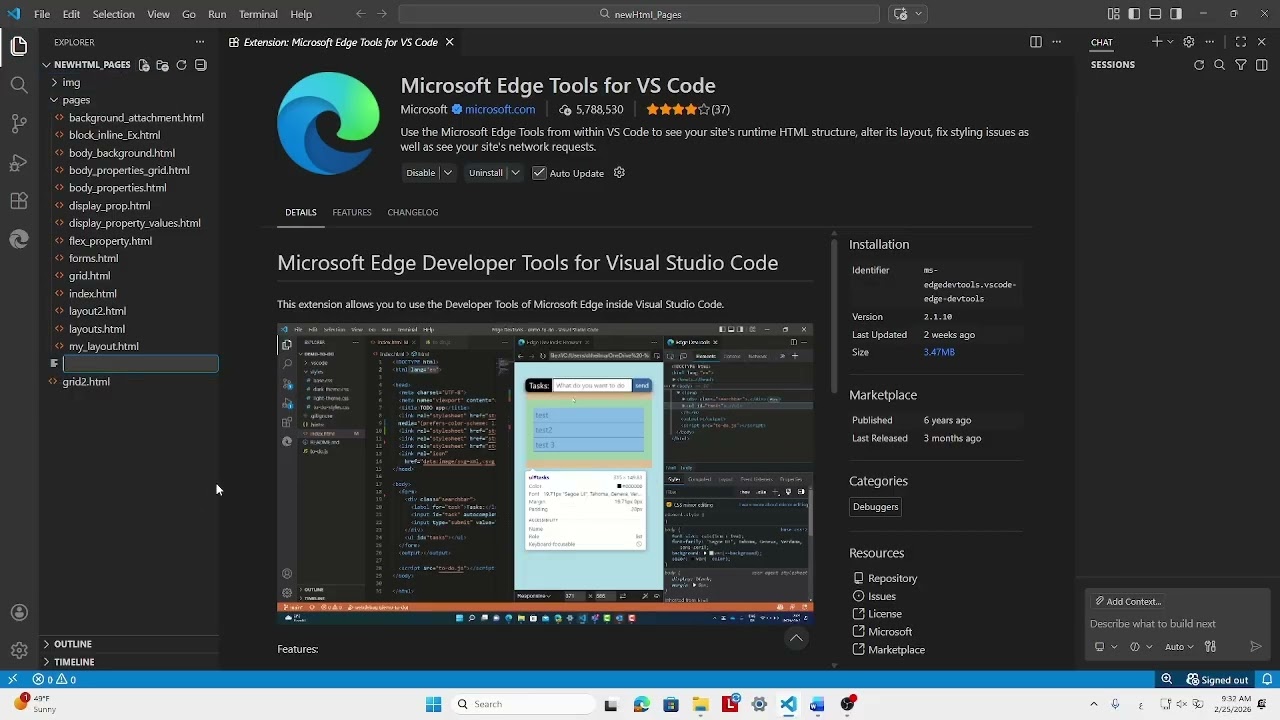Open session target dropdown with monitor icon
Screen dimensions: 1280x720
click(x=1105, y=647)
